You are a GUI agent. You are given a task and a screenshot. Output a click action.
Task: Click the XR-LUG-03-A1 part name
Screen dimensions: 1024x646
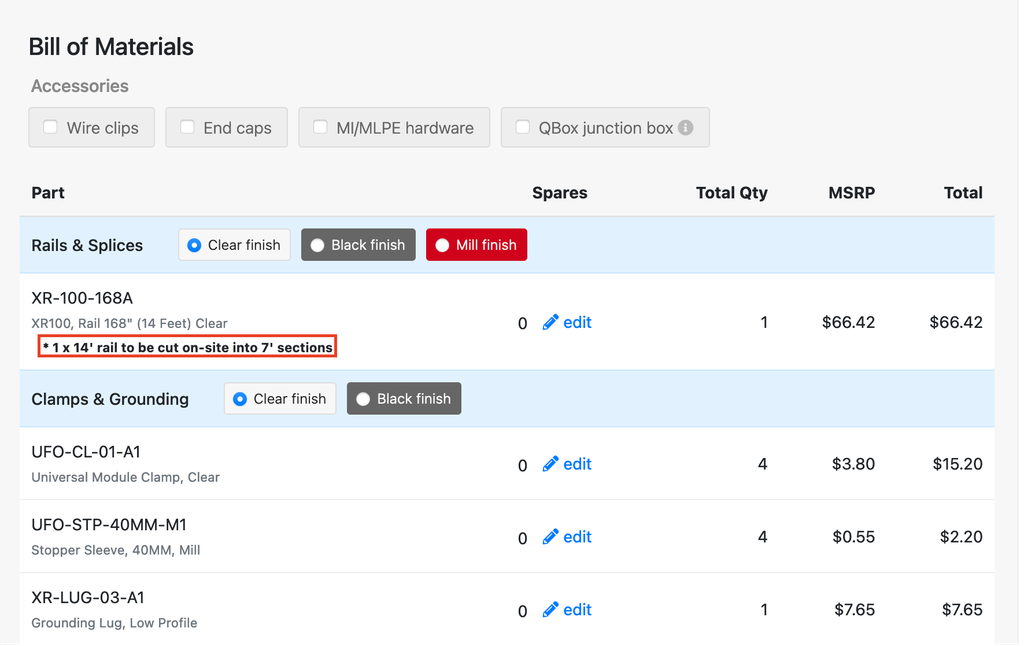[x=88, y=598]
